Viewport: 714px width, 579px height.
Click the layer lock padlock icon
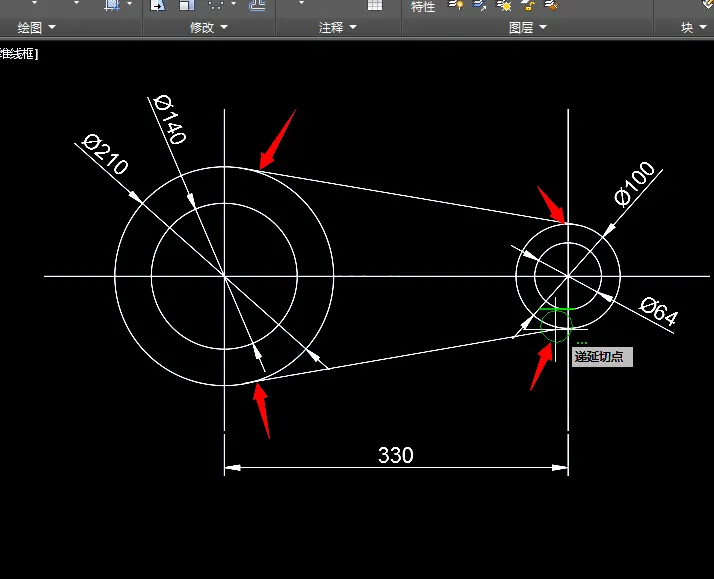(x=528, y=5)
